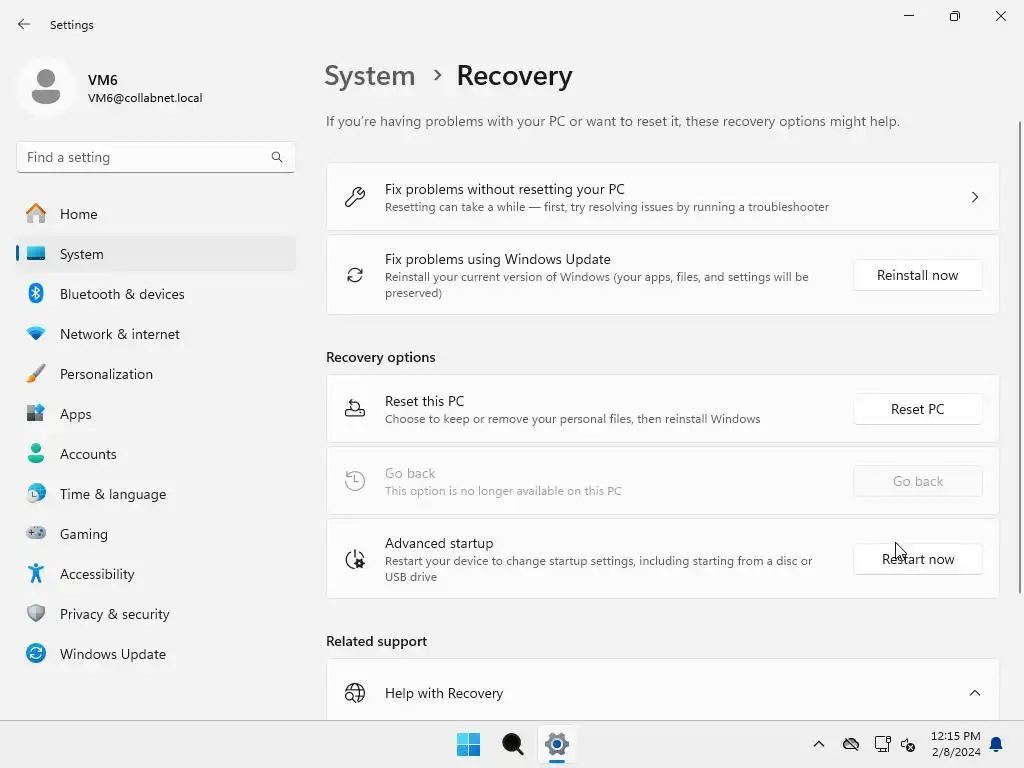The image size is (1024, 768).
Task: Select System in the sidebar
Action: [x=156, y=254]
